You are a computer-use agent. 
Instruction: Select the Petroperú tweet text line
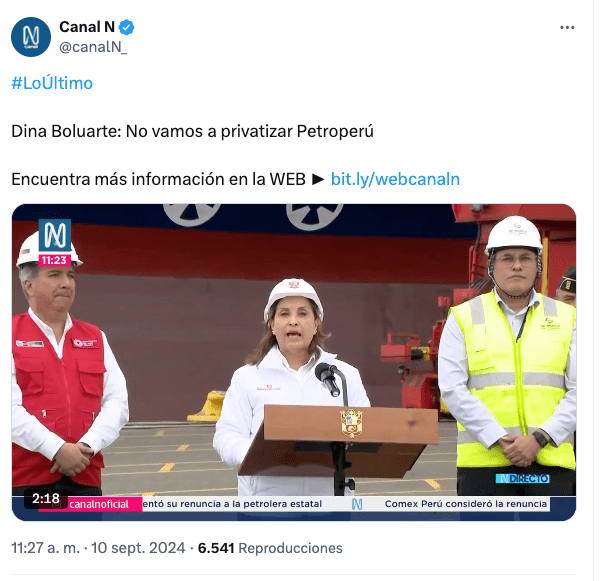click(x=192, y=131)
